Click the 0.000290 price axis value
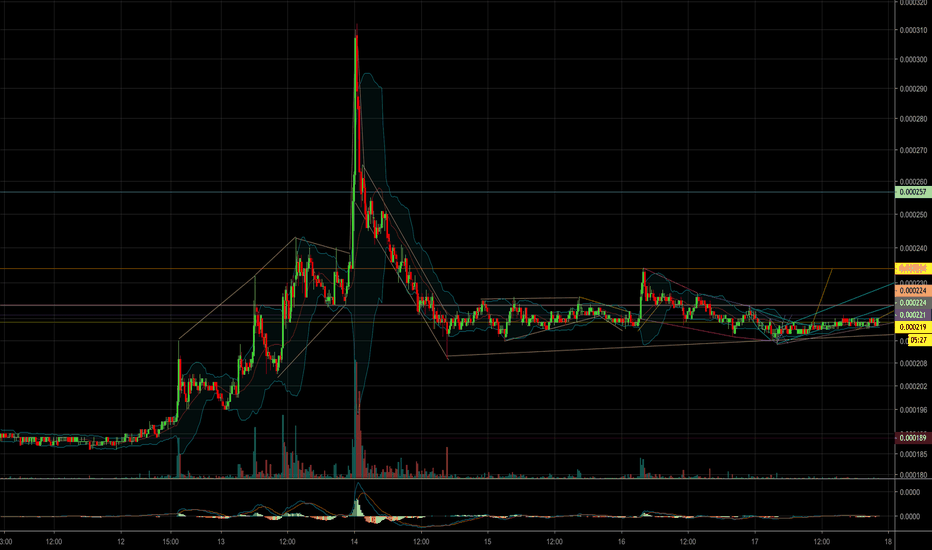This screenshot has width=932, height=550. pos(913,89)
